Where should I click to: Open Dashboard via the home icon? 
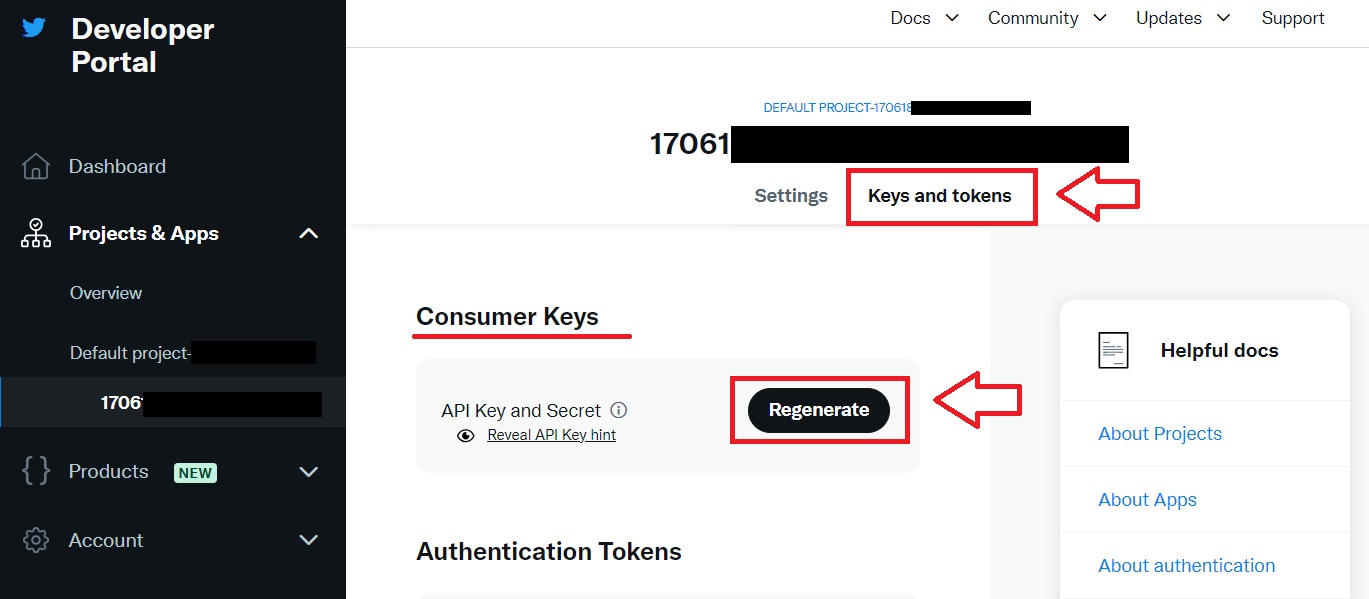pyautogui.click(x=36, y=166)
